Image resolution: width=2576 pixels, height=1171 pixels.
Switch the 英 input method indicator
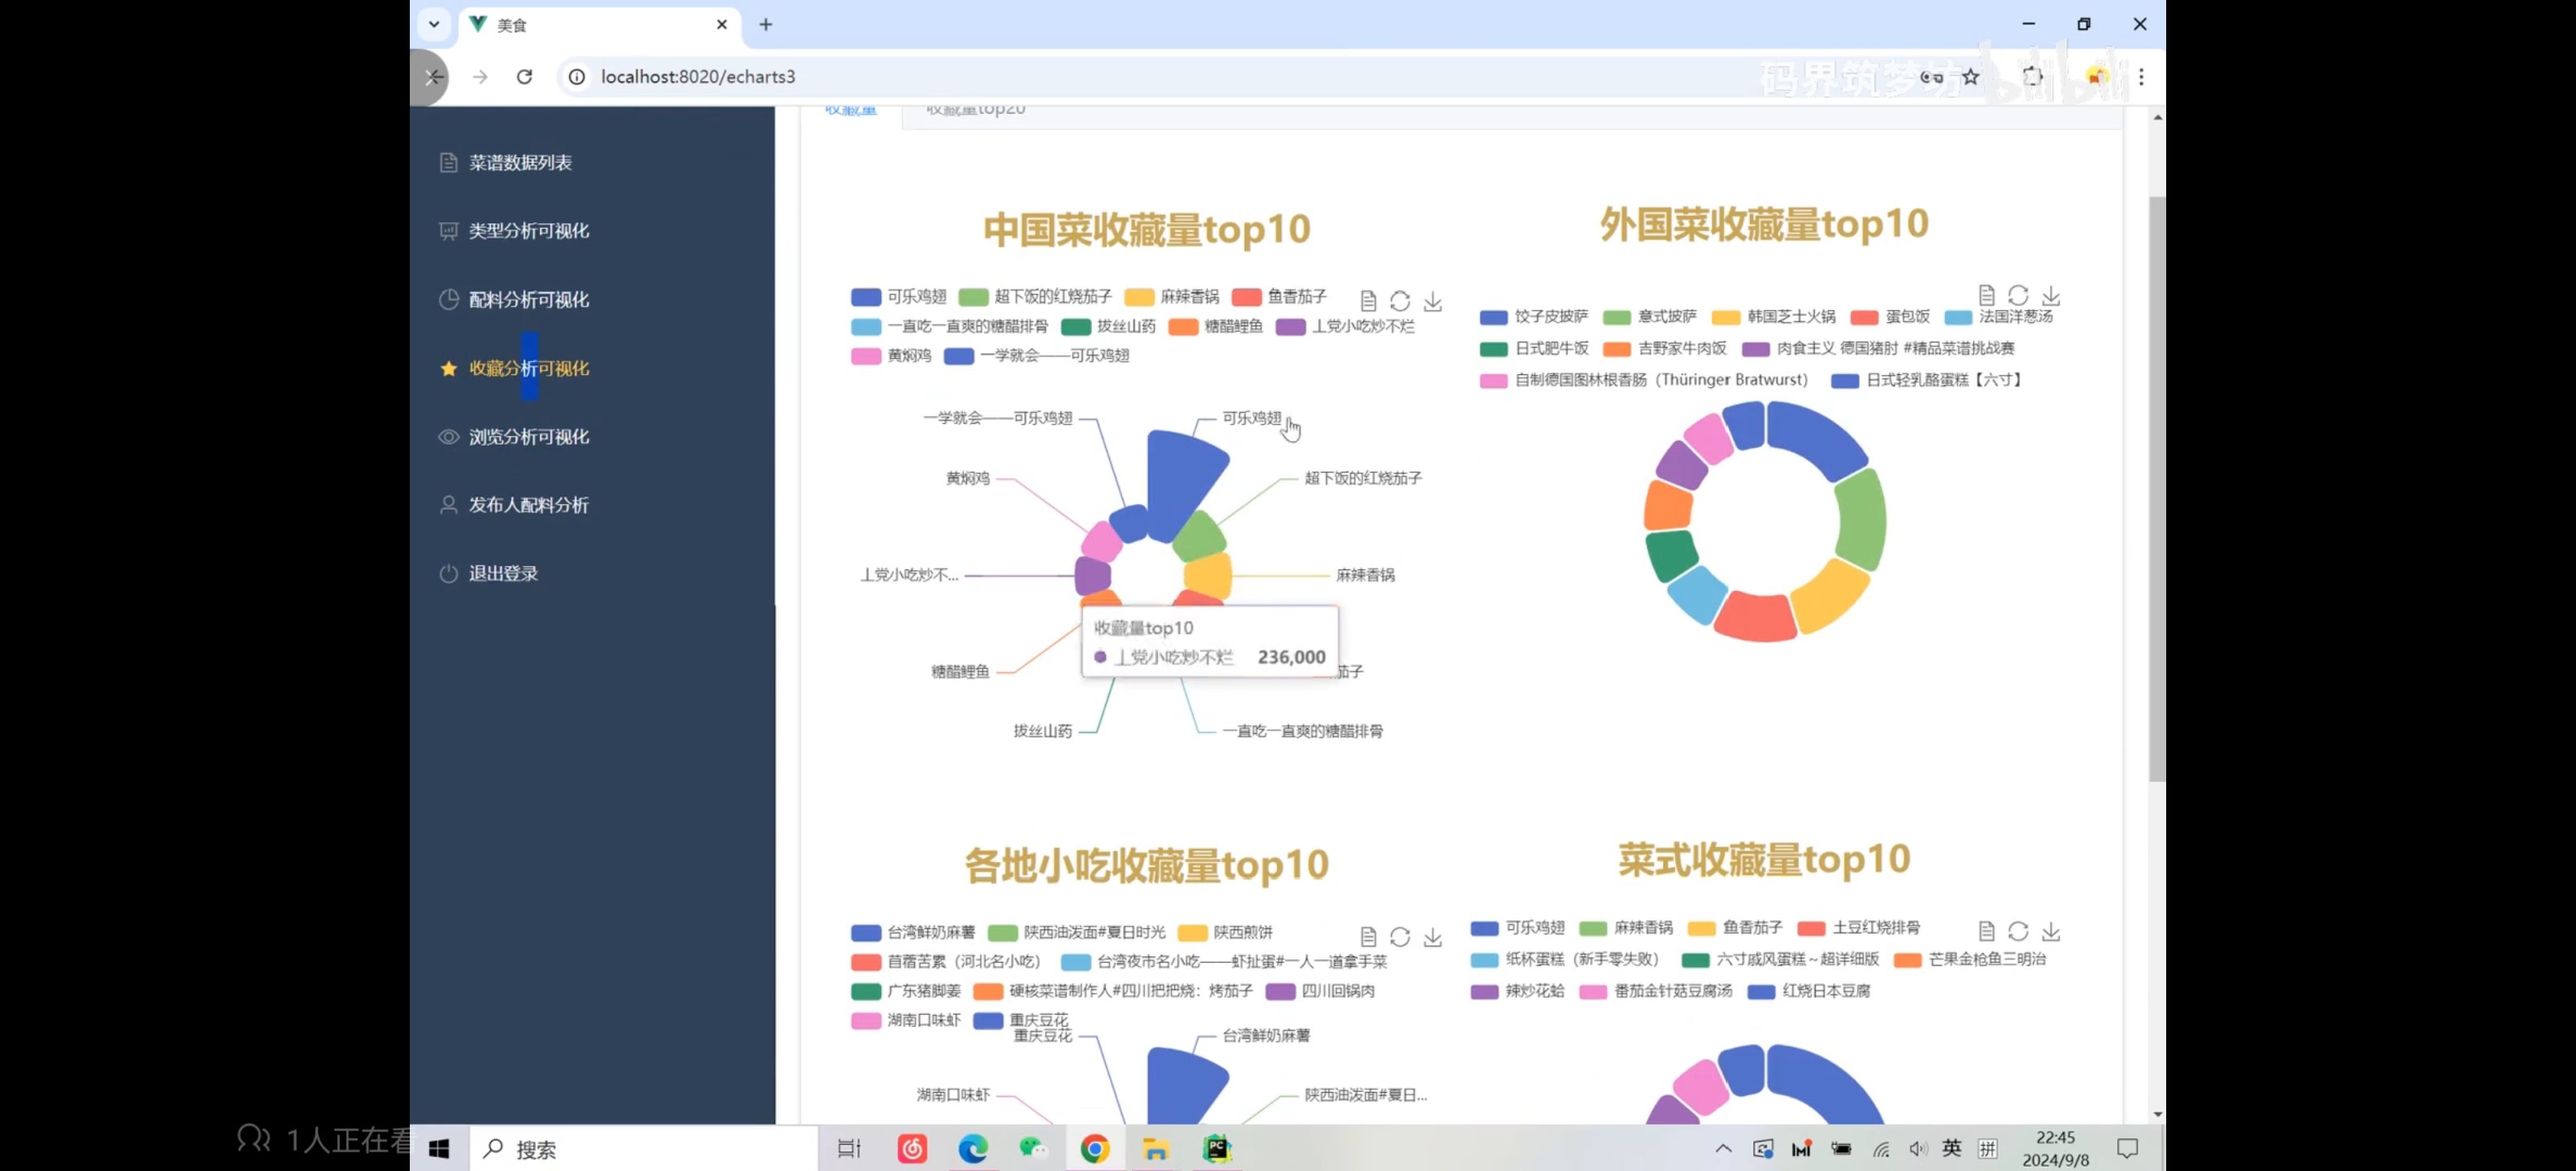(1951, 1148)
